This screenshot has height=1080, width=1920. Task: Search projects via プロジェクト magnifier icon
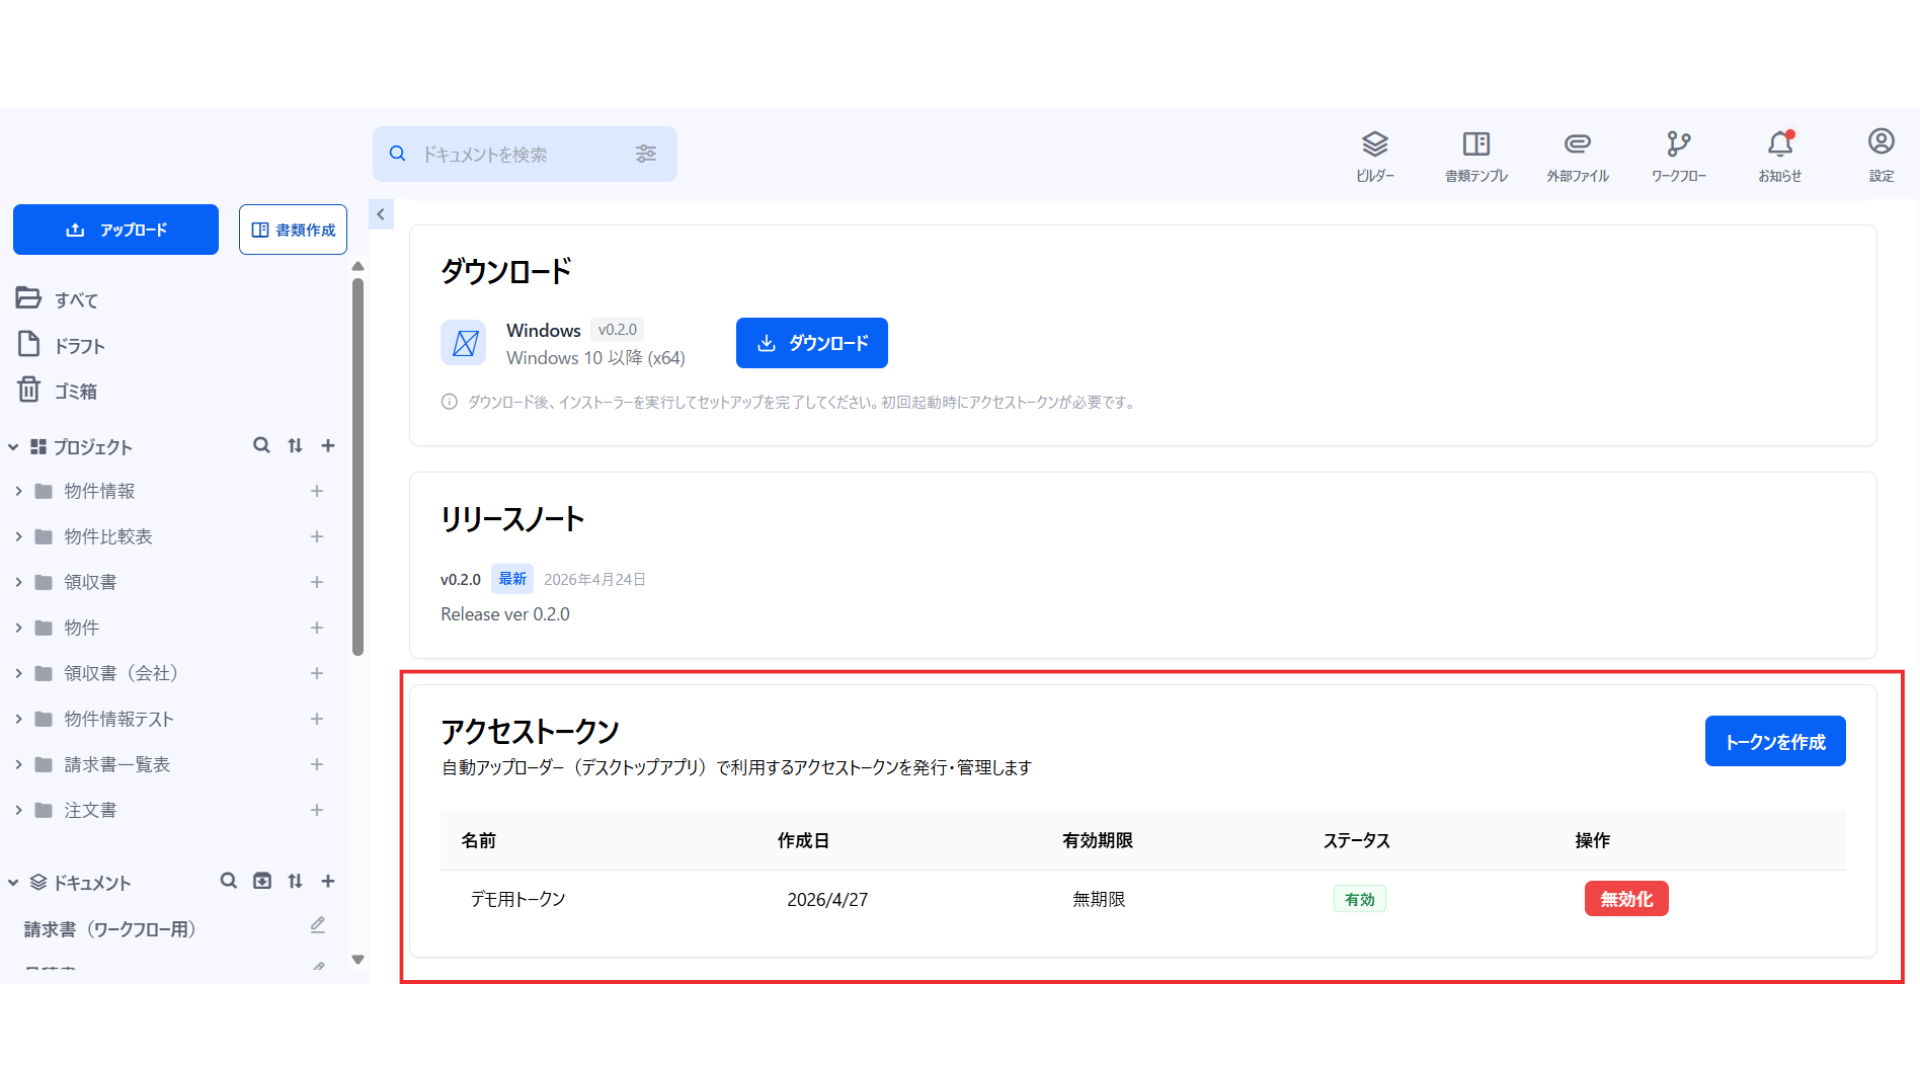261,445
